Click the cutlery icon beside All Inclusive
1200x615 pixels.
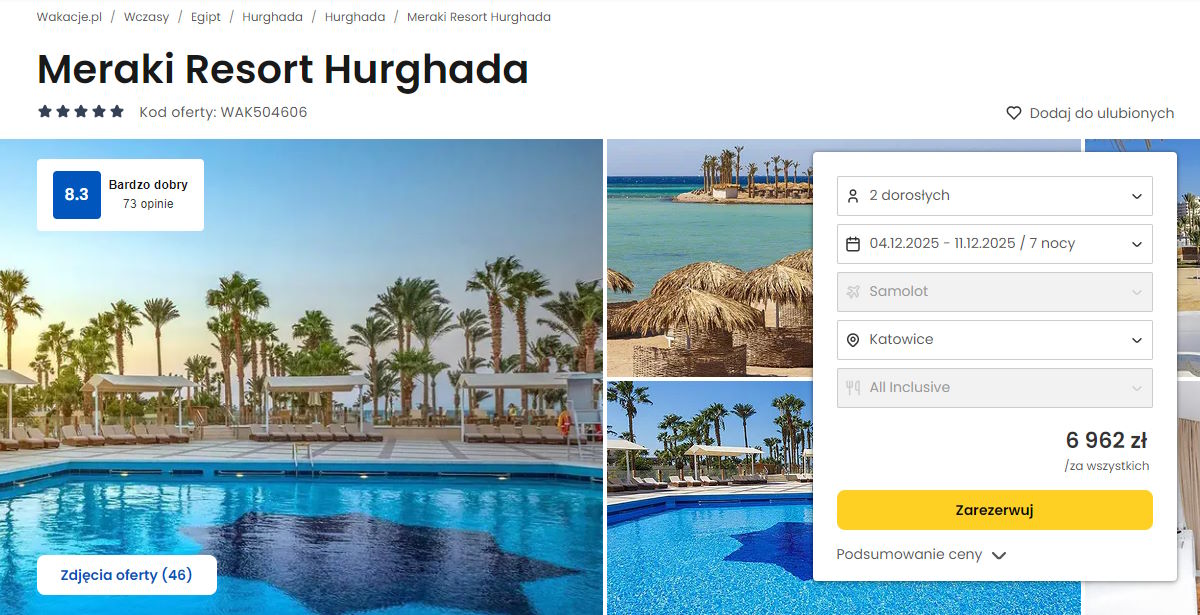tap(853, 388)
